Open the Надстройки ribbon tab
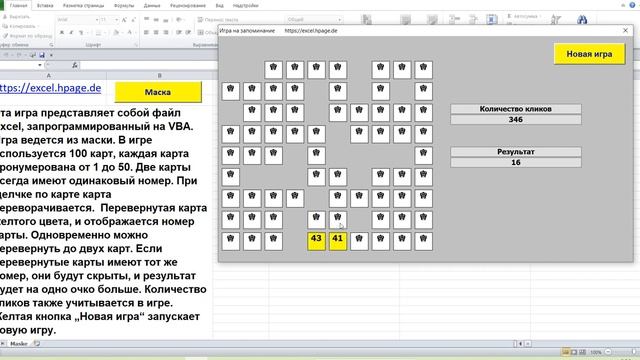The height and width of the screenshot is (360, 640). pyautogui.click(x=245, y=6)
